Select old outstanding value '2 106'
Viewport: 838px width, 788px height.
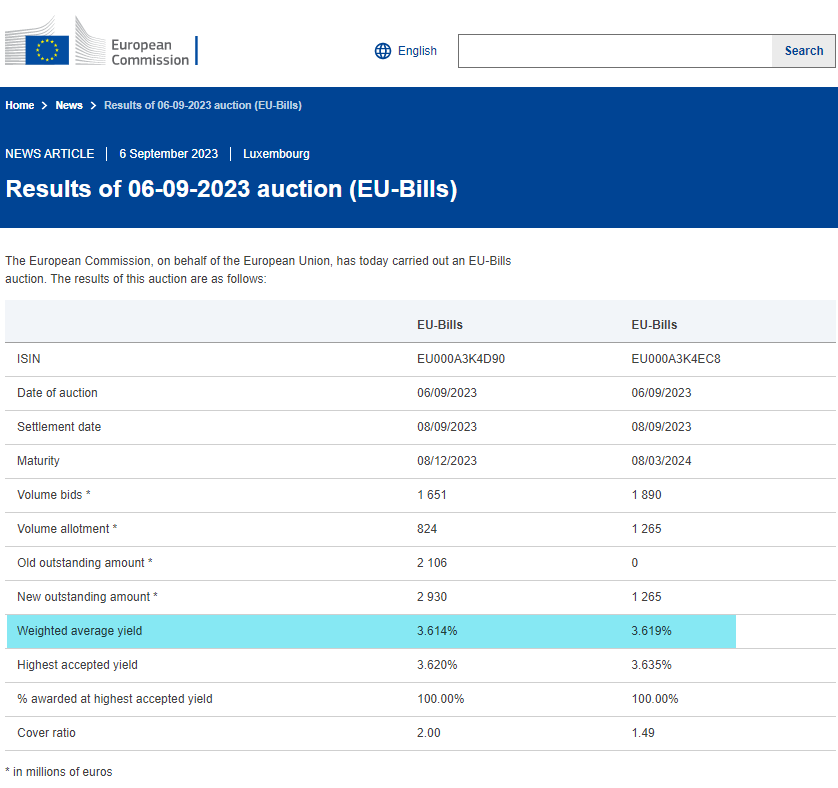(x=432, y=563)
